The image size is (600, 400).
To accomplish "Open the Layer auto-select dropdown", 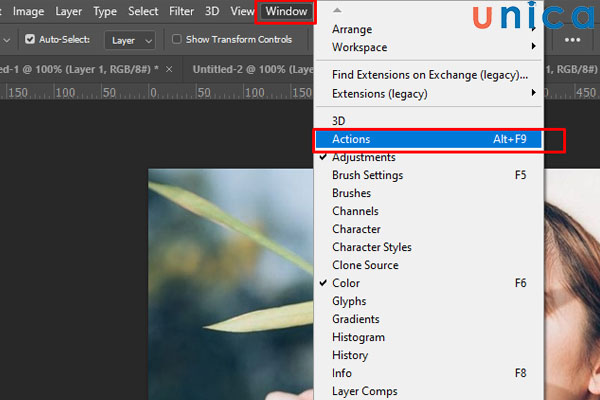I will 130,40.
